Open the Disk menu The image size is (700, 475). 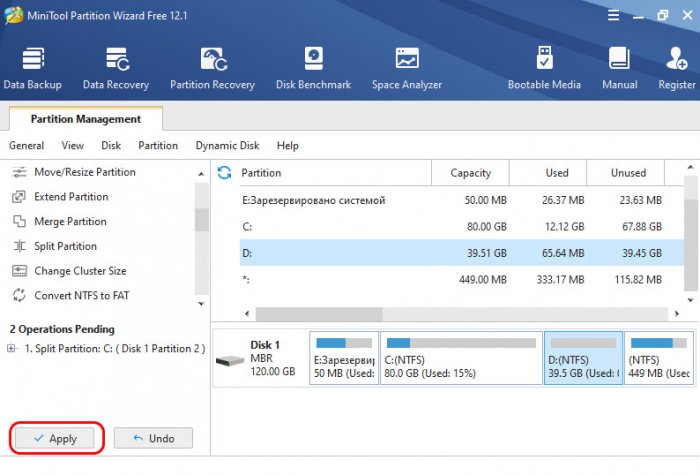tap(111, 146)
